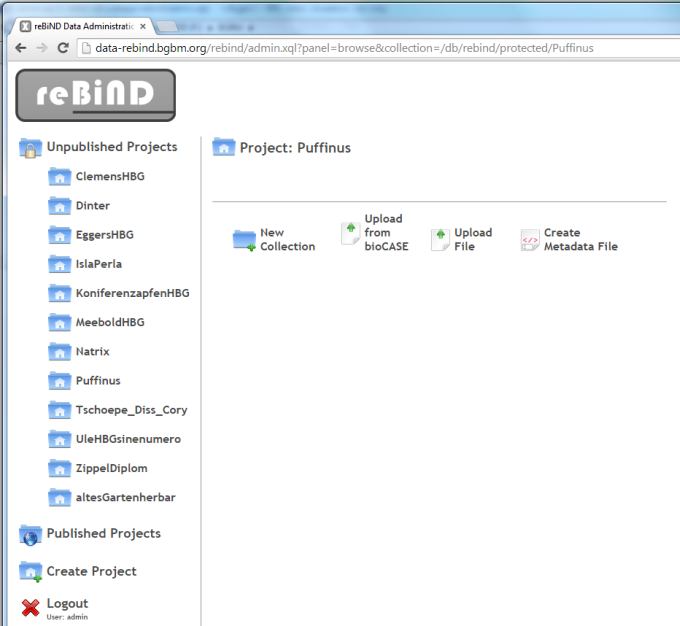680x626 pixels.
Task: Choose Create Metadata File
Action: 581,239
